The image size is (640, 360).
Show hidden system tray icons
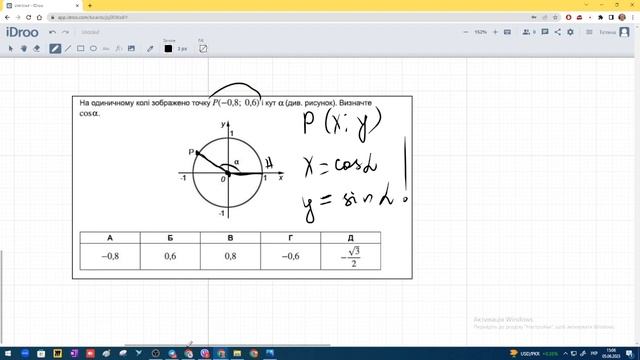click(x=565, y=353)
